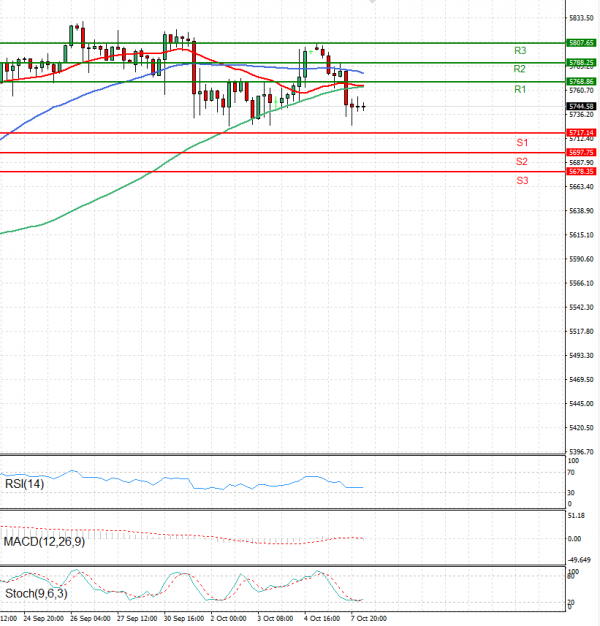
Task: Click the 5615.10 price axis value
Action: click(581, 235)
